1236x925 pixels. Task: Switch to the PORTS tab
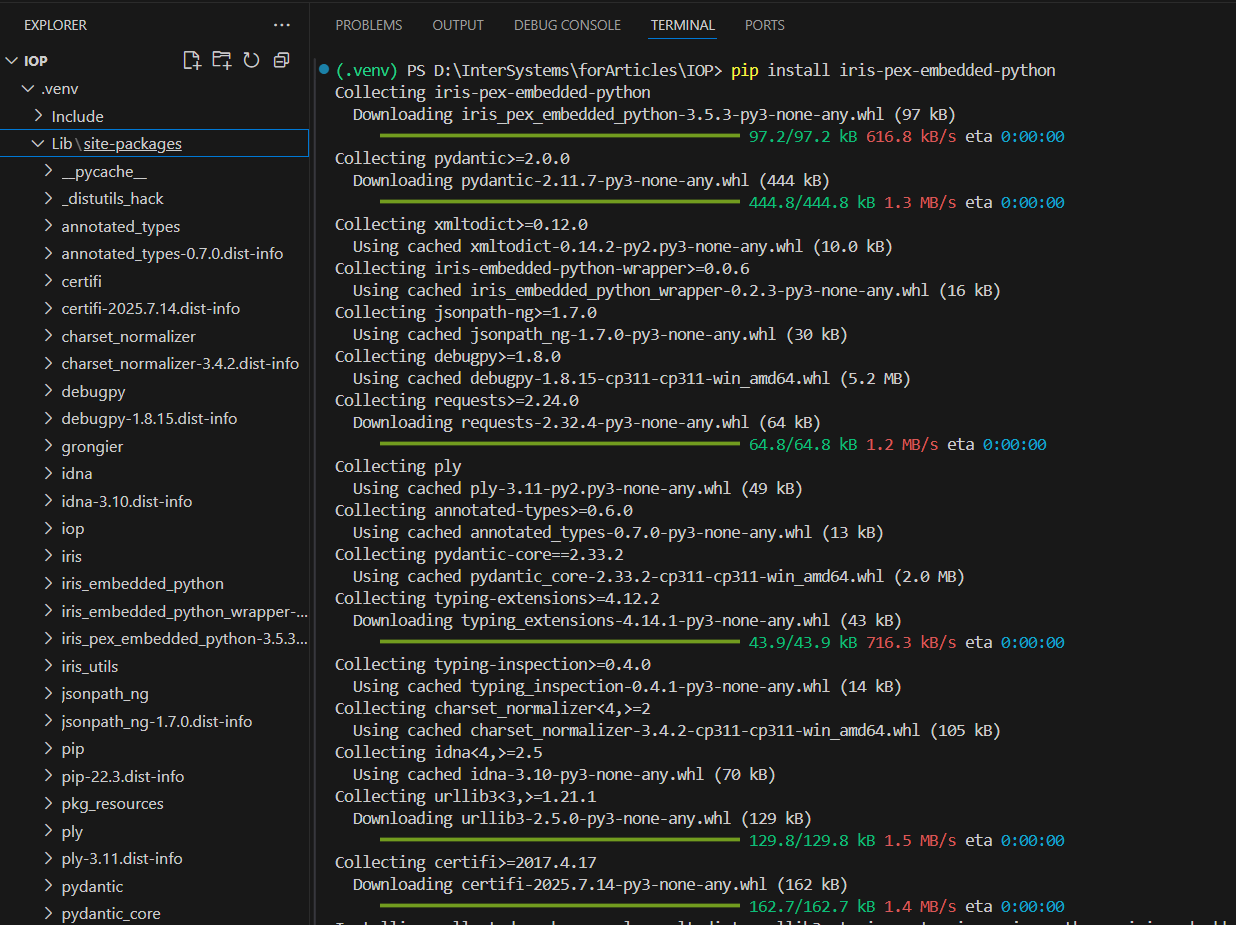coord(765,25)
